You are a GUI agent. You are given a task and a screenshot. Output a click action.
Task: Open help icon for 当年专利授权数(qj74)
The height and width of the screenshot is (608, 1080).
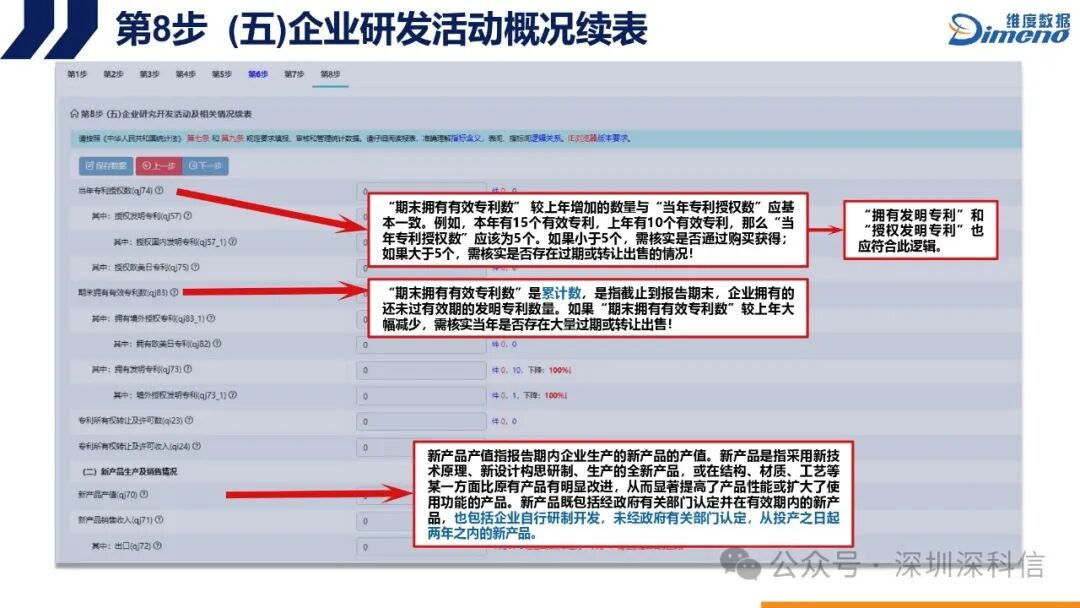[x=159, y=191]
